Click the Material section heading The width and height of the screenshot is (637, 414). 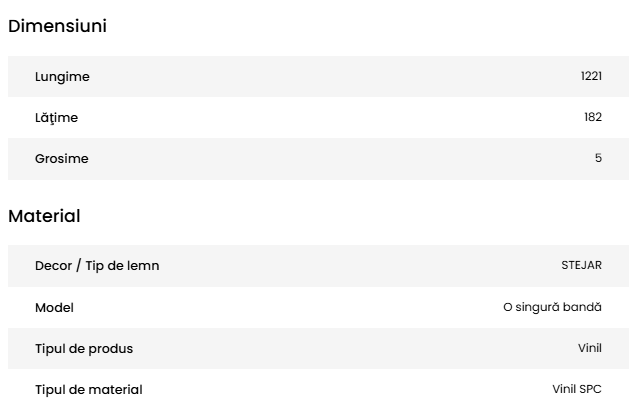point(44,216)
